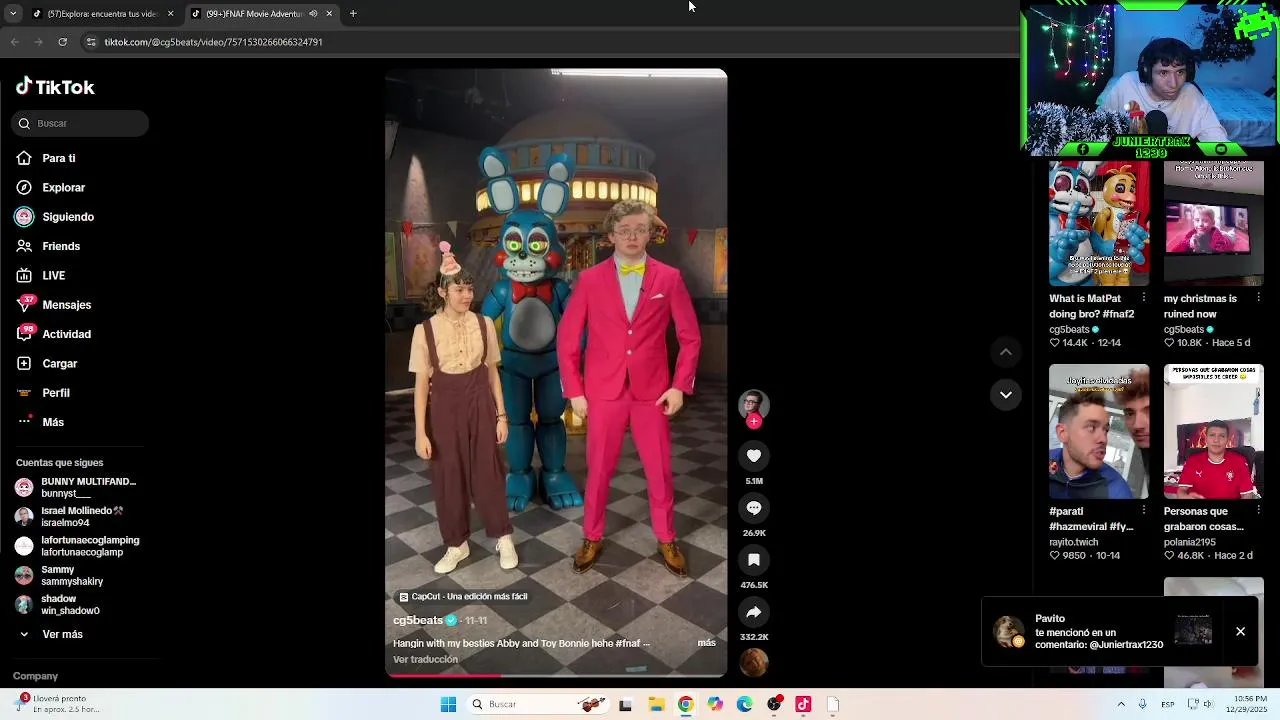Save video with bookmark icon

point(754,560)
